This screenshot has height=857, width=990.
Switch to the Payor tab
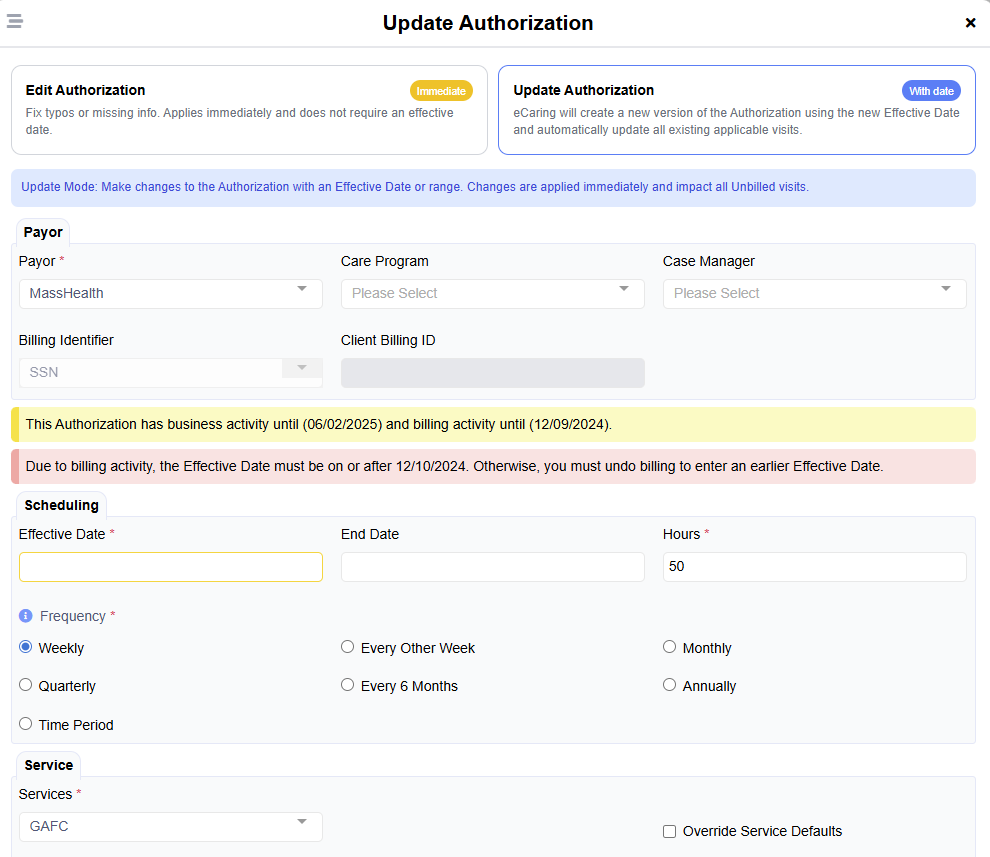pos(42,231)
